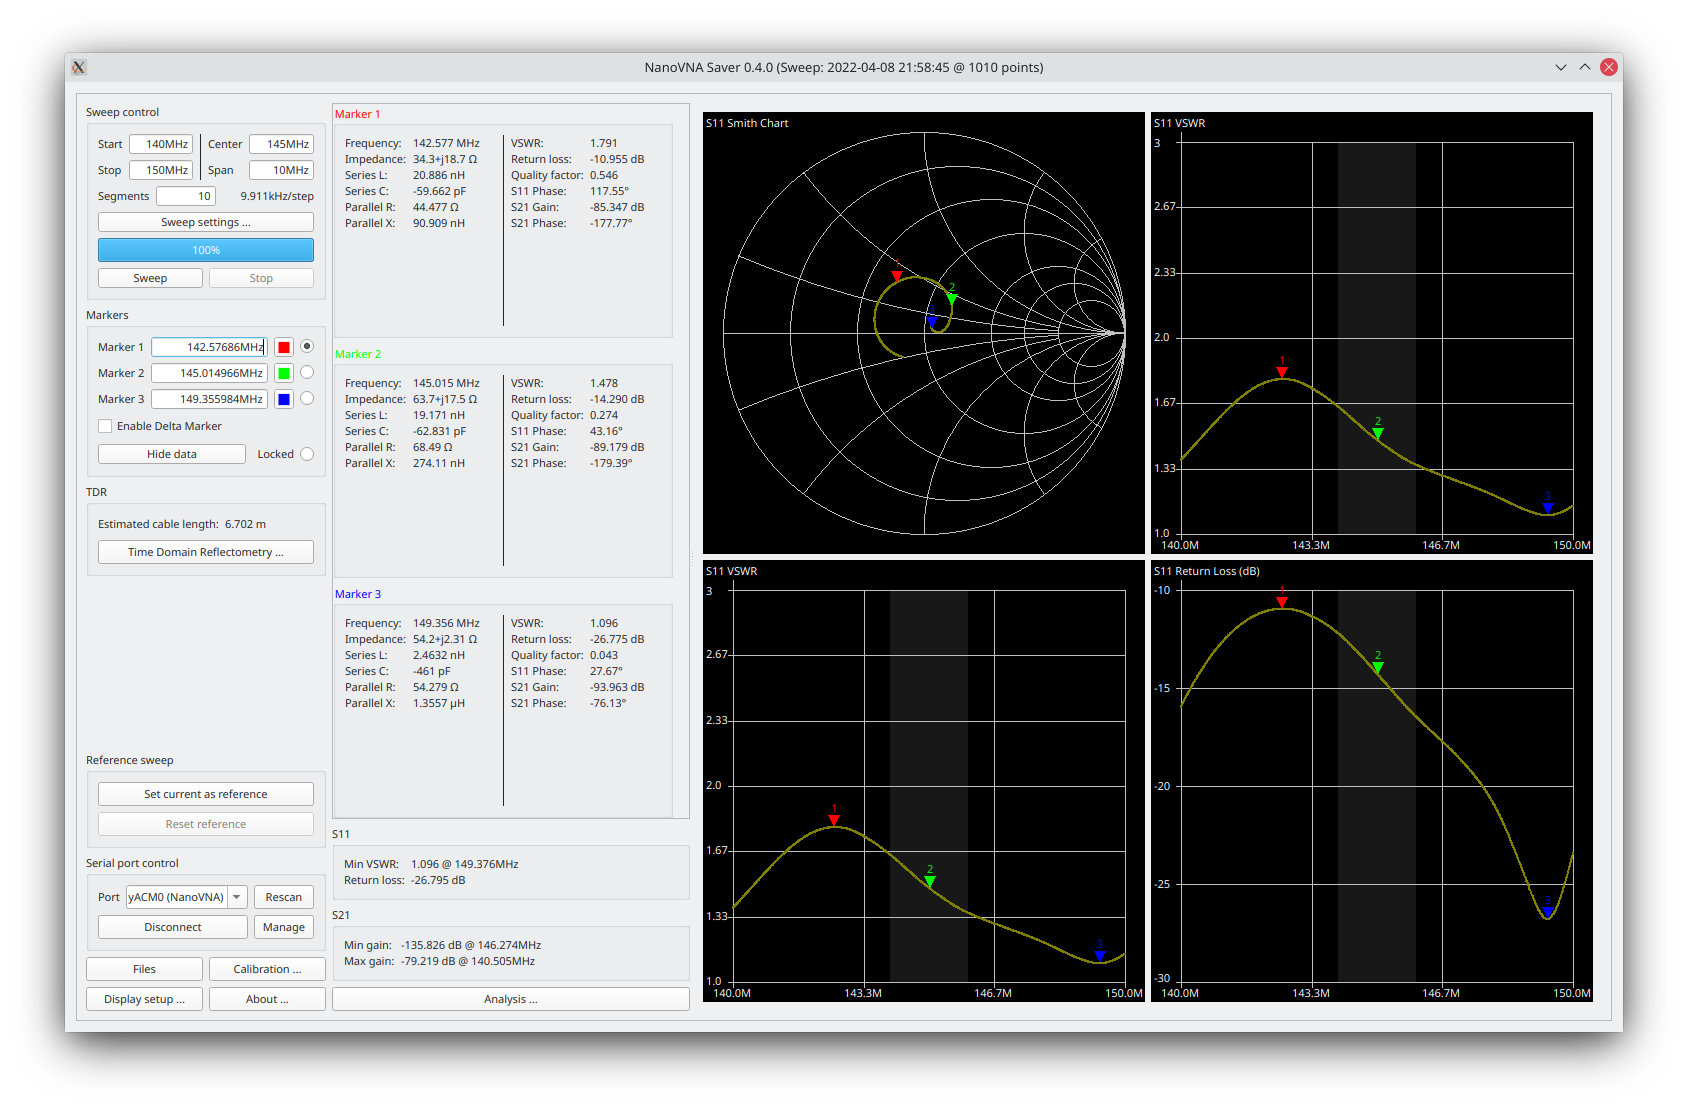Click Marker 3 return loss -26.775 dB
The width and height of the screenshot is (1688, 1109).
tap(617, 639)
